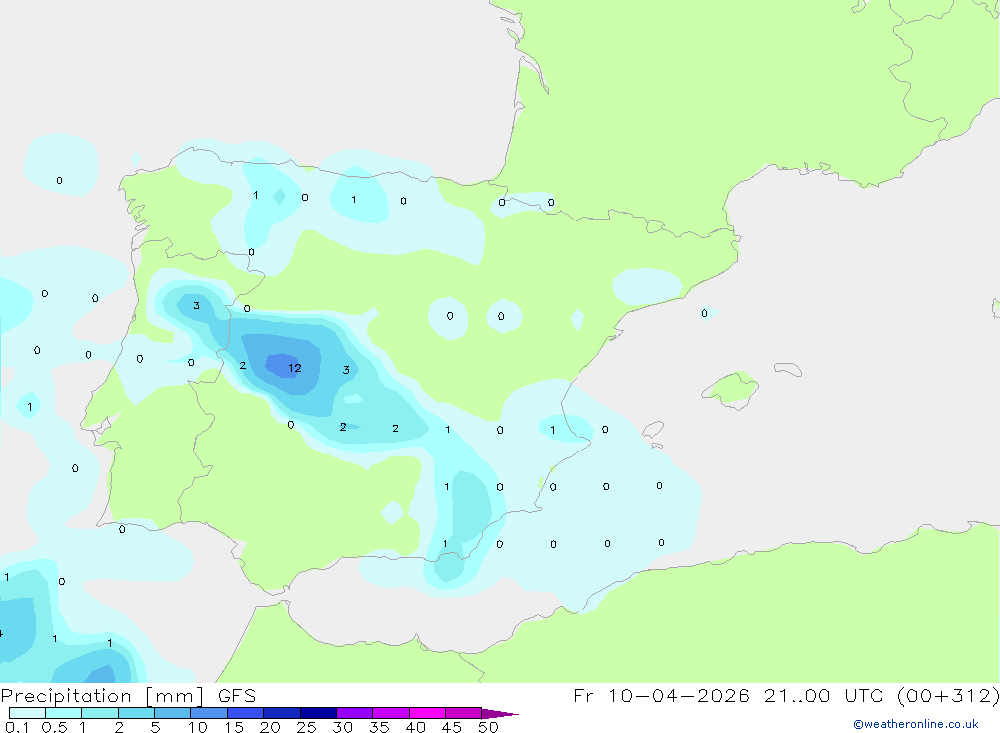
Task: Click the 0.1–0.5 mm lightest cyan legend swatch
Action: click(x=27, y=713)
